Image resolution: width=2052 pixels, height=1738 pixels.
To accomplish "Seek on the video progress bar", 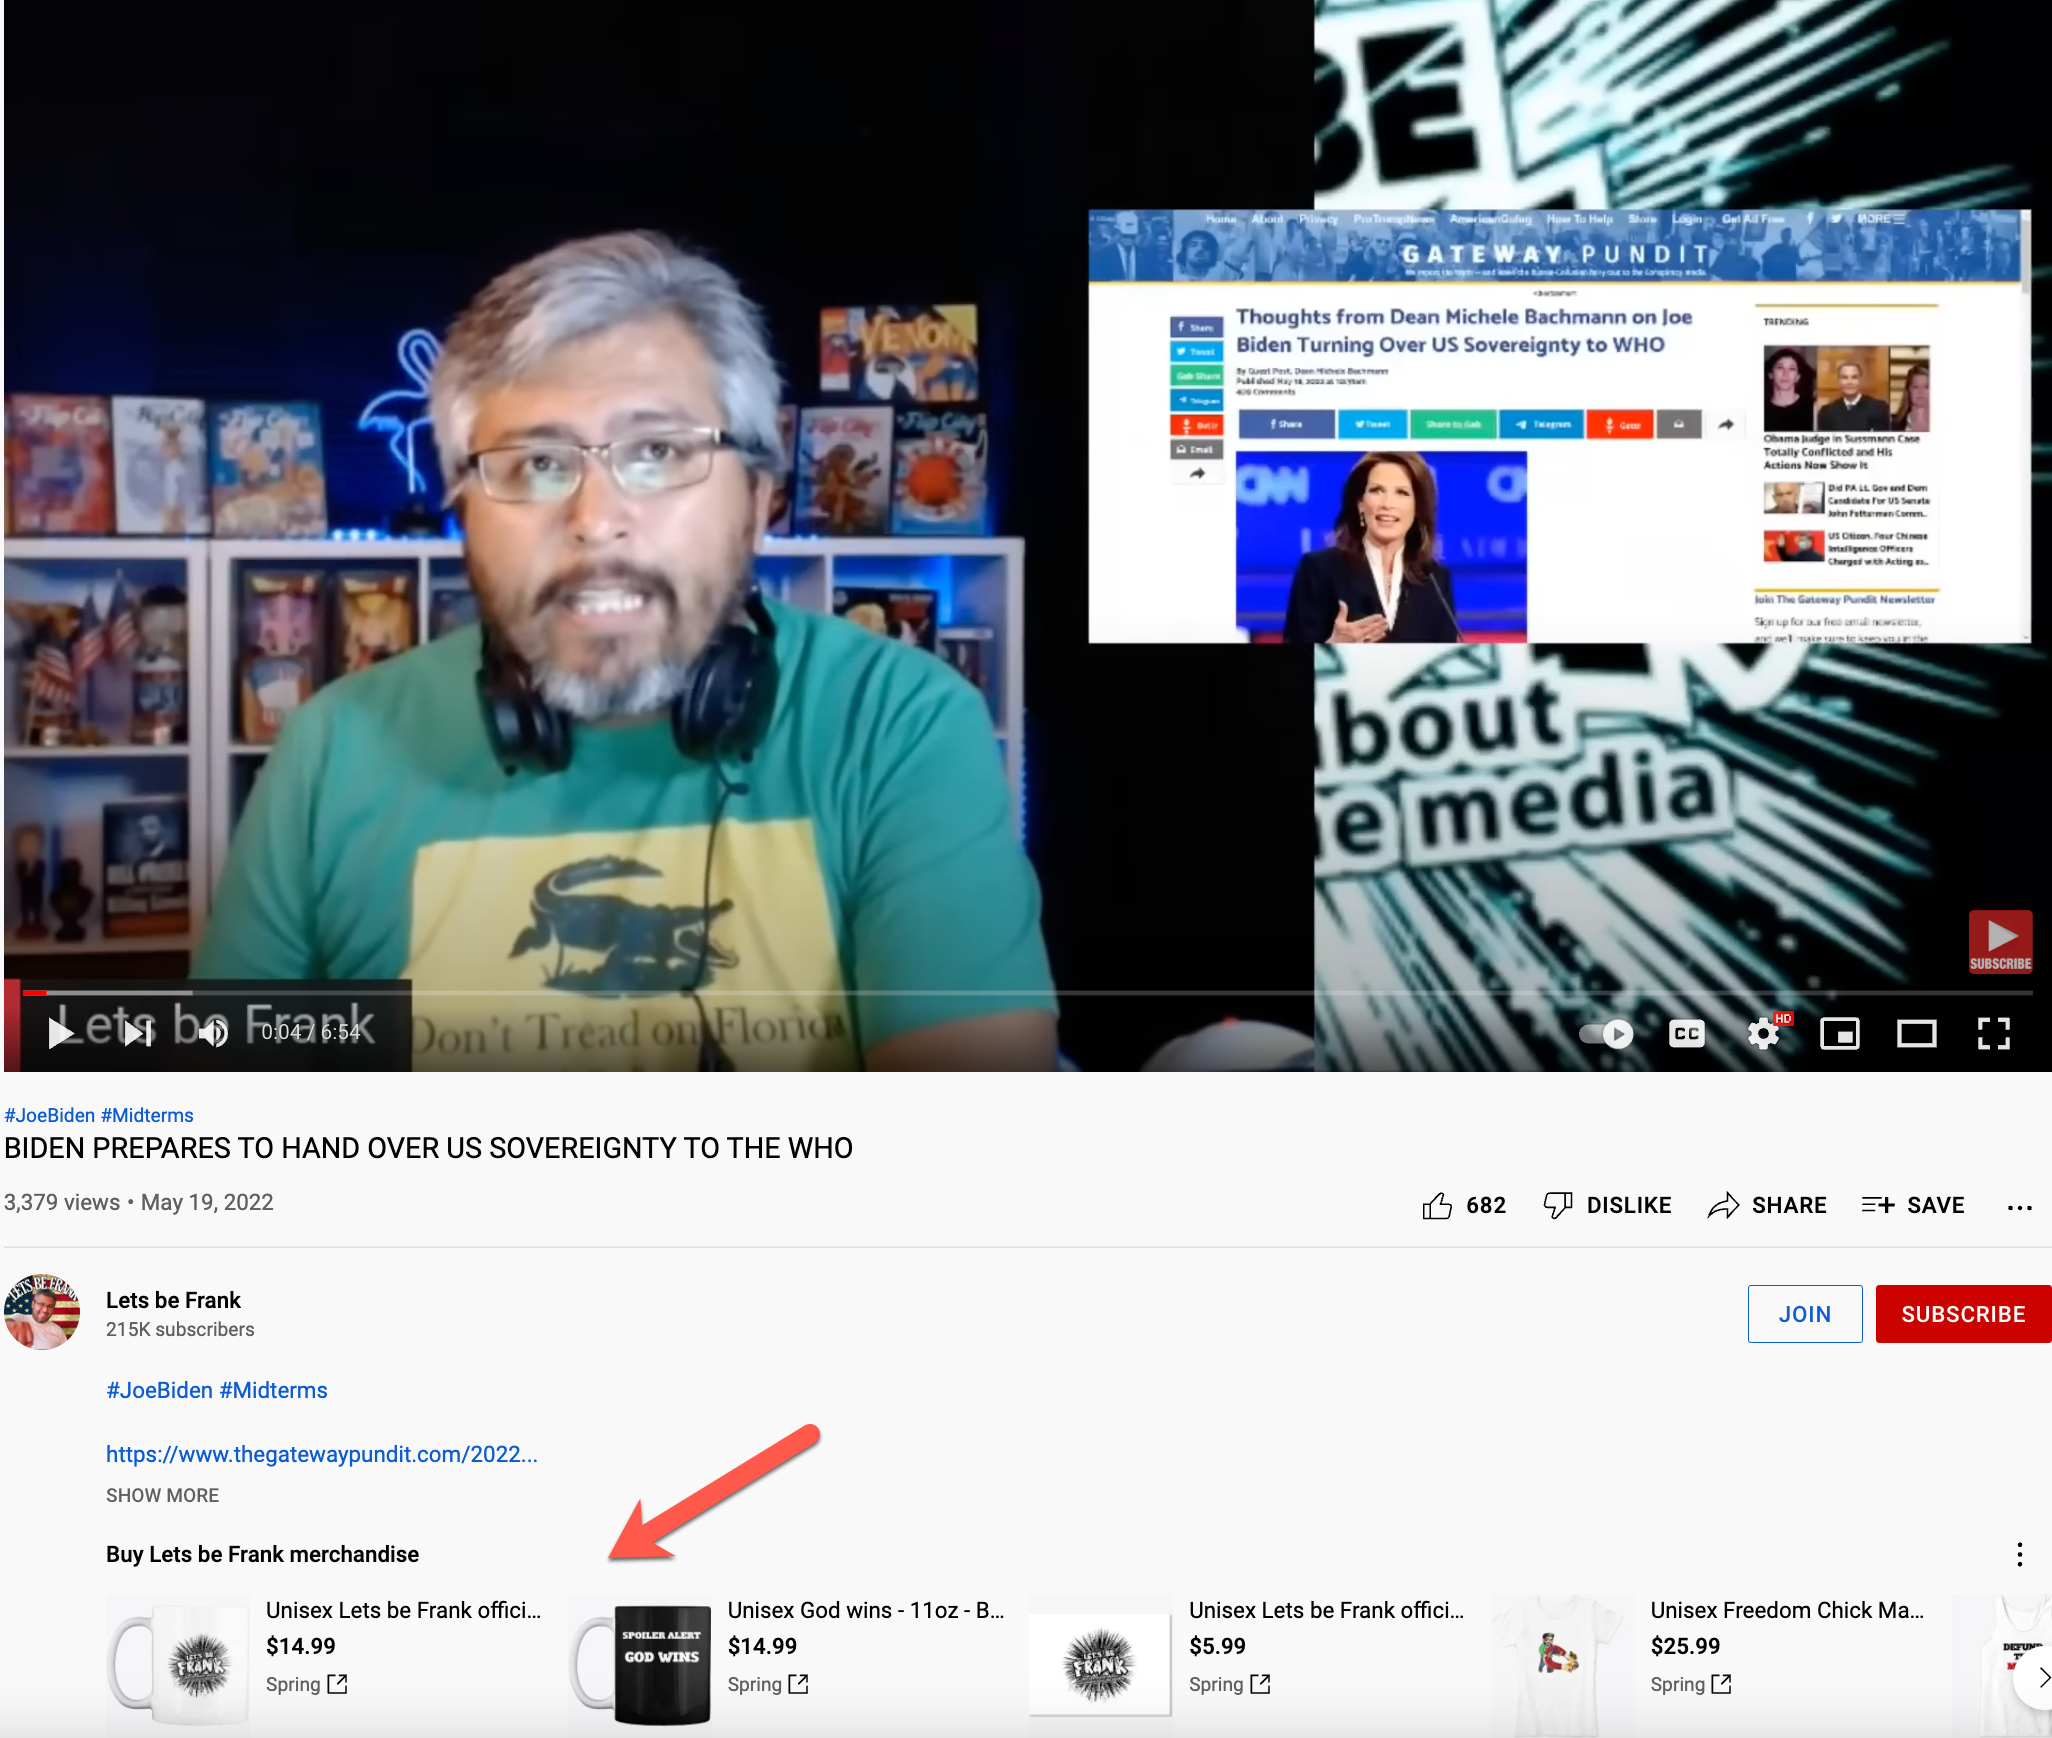I will 1000,993.
